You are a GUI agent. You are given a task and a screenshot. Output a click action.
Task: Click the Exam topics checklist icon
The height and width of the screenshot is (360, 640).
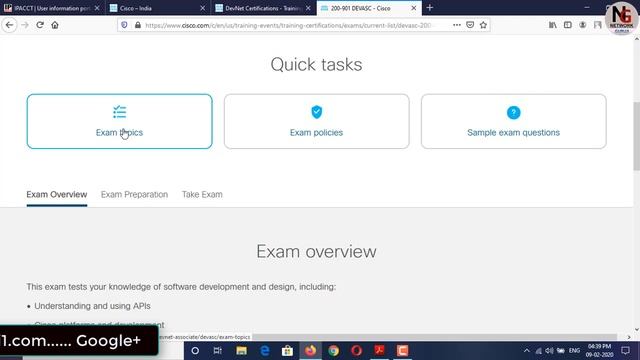click(120, 112)
